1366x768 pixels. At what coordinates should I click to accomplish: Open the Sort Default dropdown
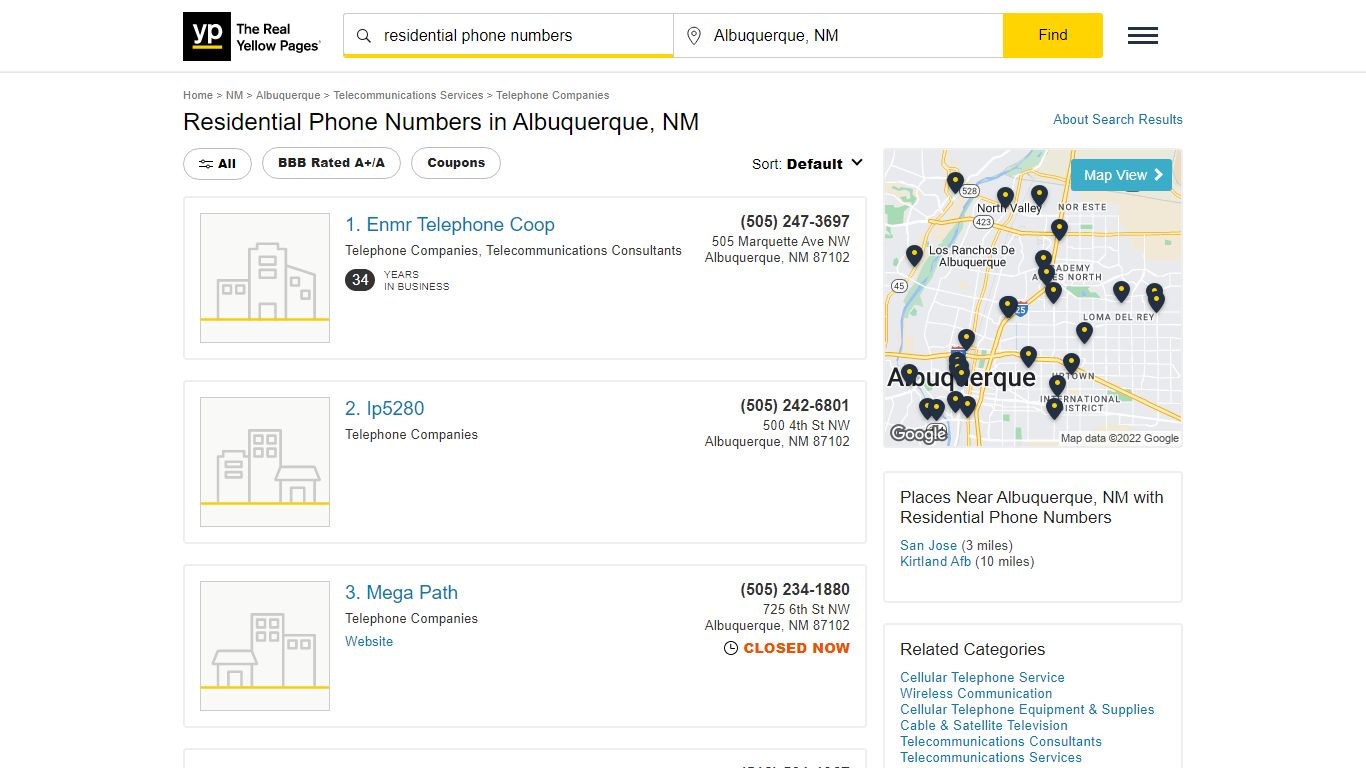807,164
